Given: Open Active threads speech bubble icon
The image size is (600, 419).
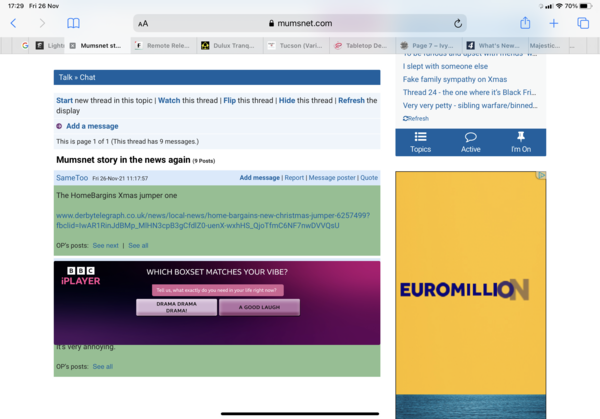Looking at the screenshot, I should tap(470, 142).
